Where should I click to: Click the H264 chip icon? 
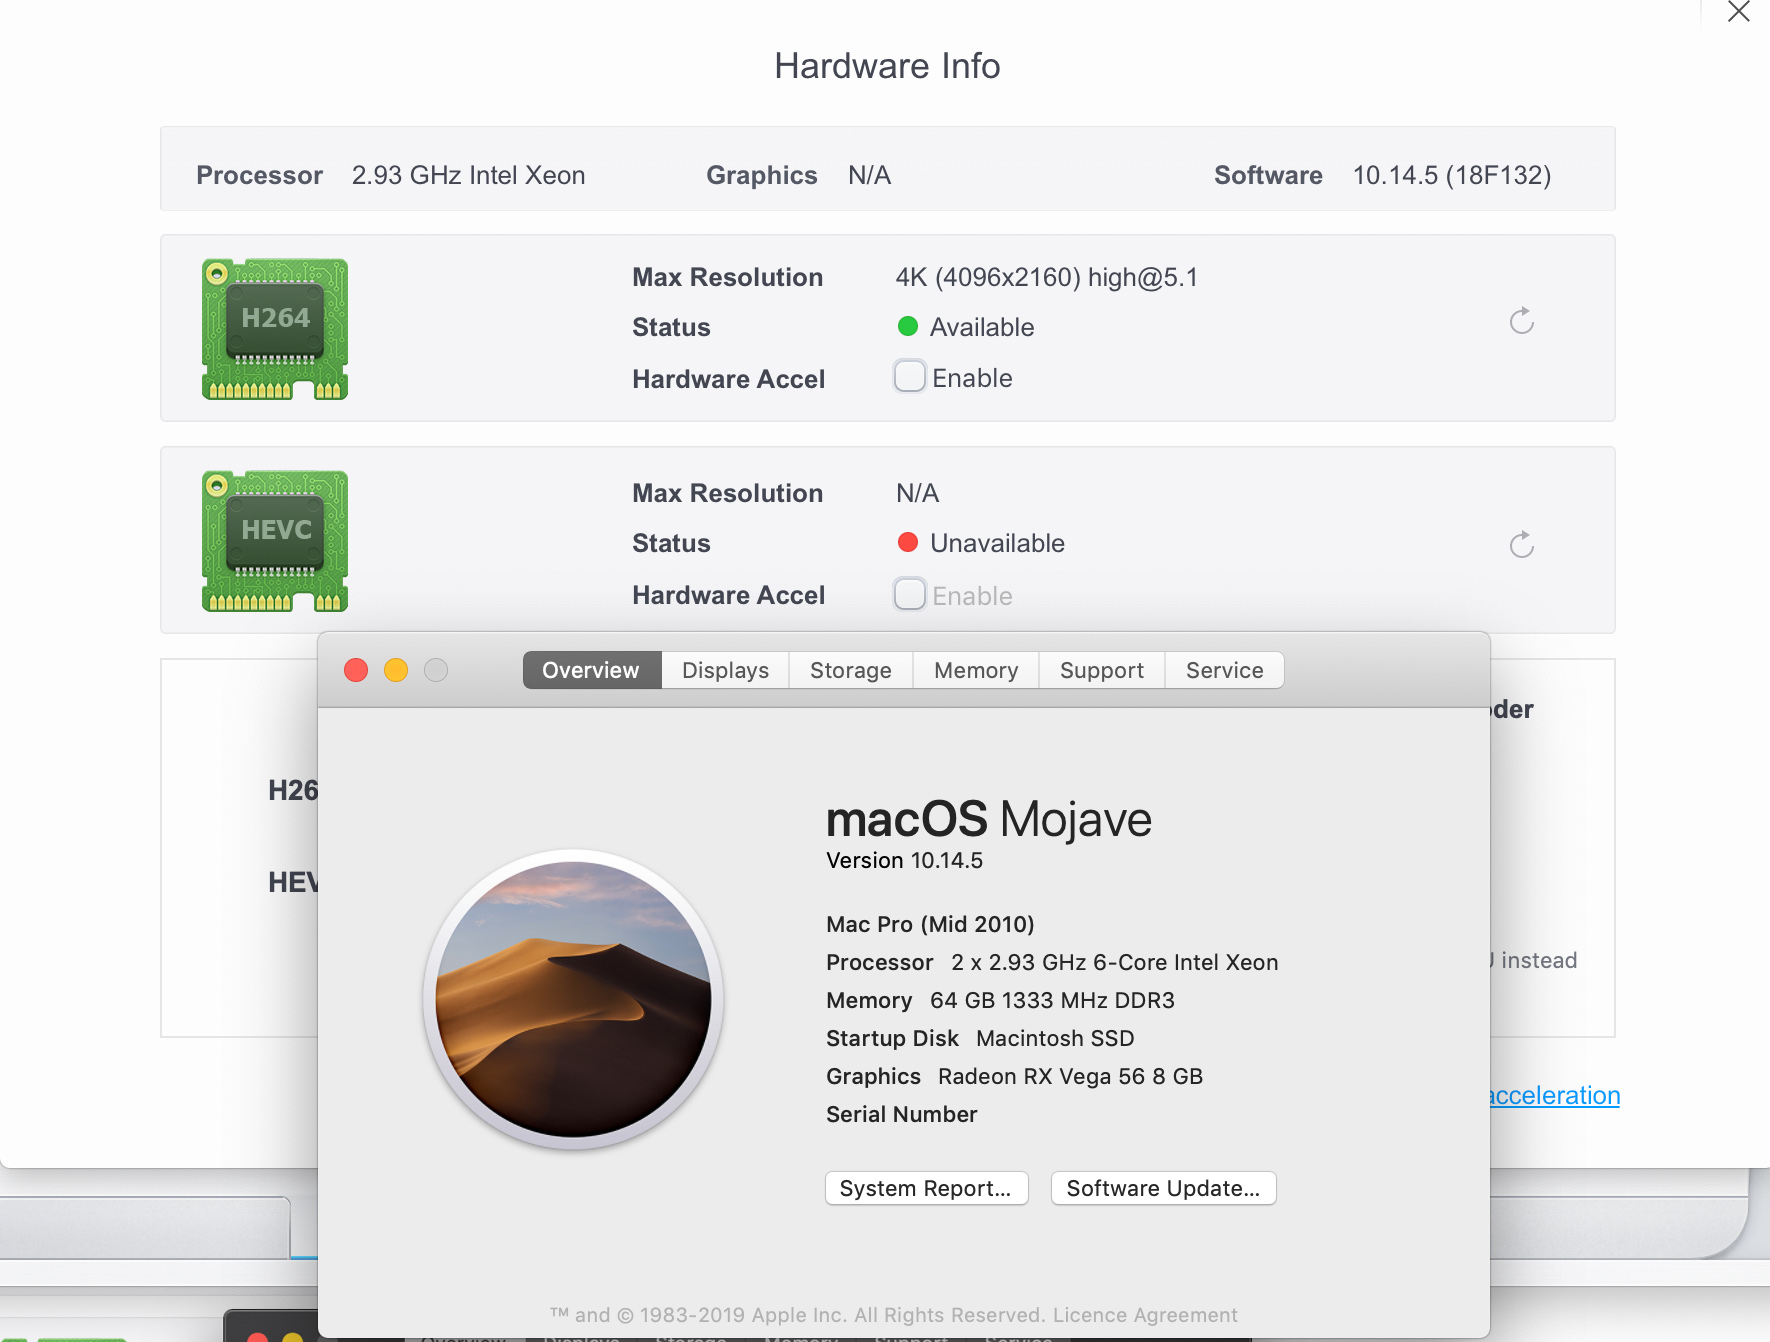275,329
